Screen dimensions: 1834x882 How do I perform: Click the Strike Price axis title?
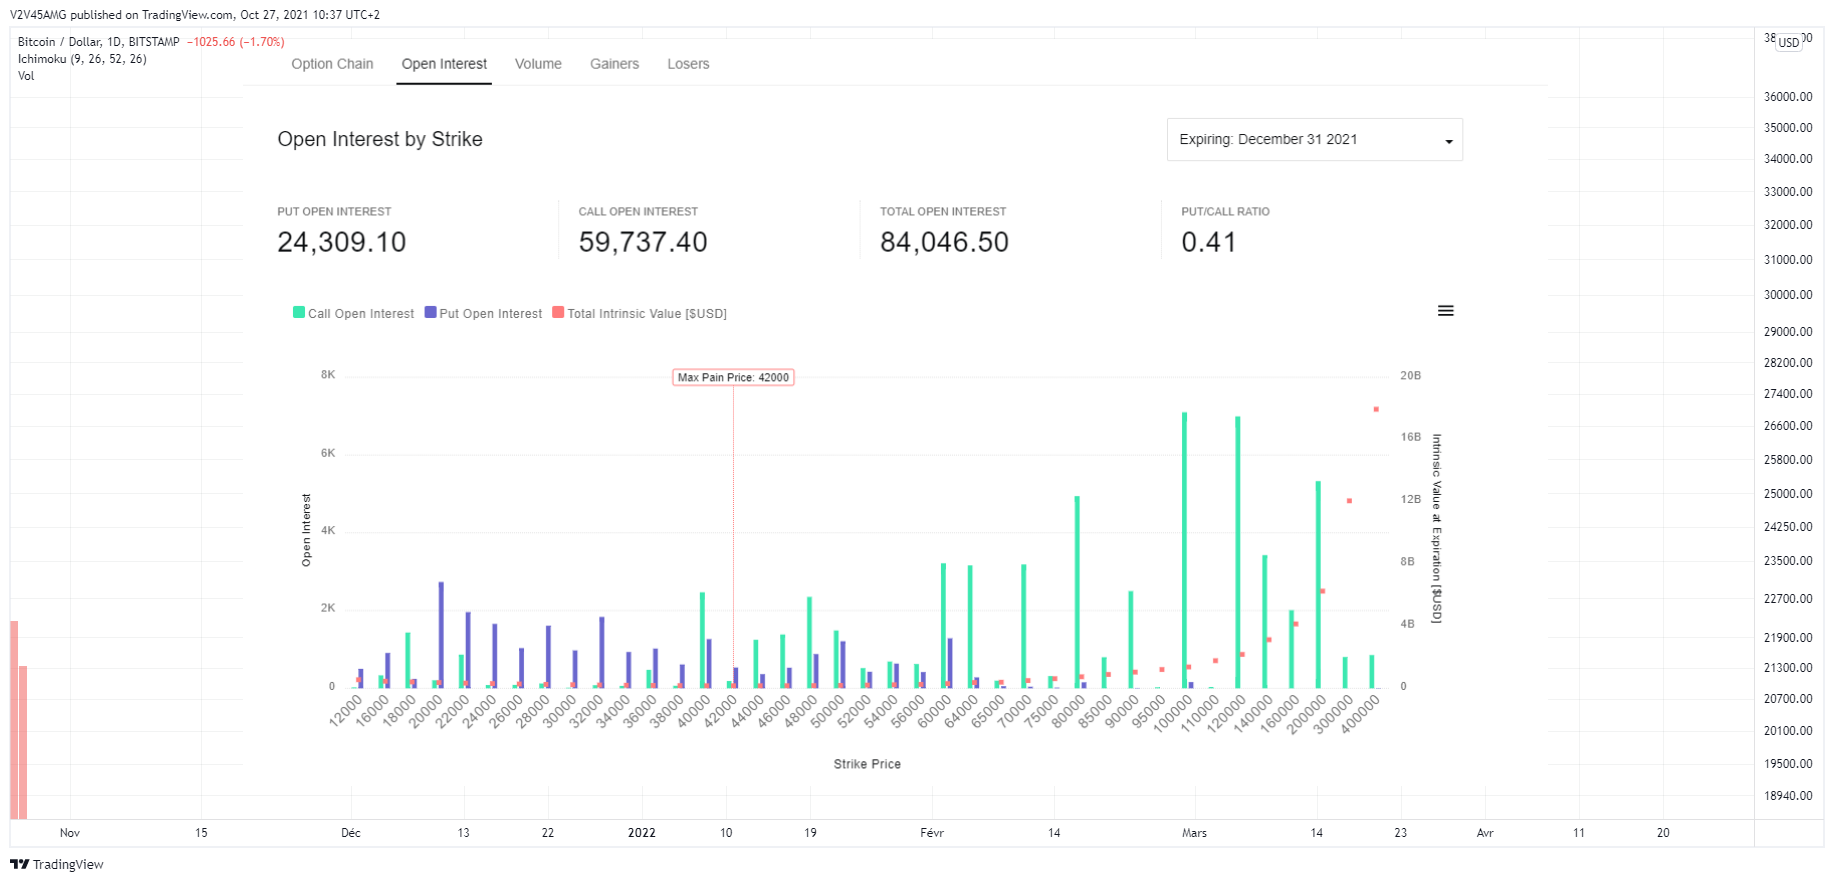coord(867,764)
